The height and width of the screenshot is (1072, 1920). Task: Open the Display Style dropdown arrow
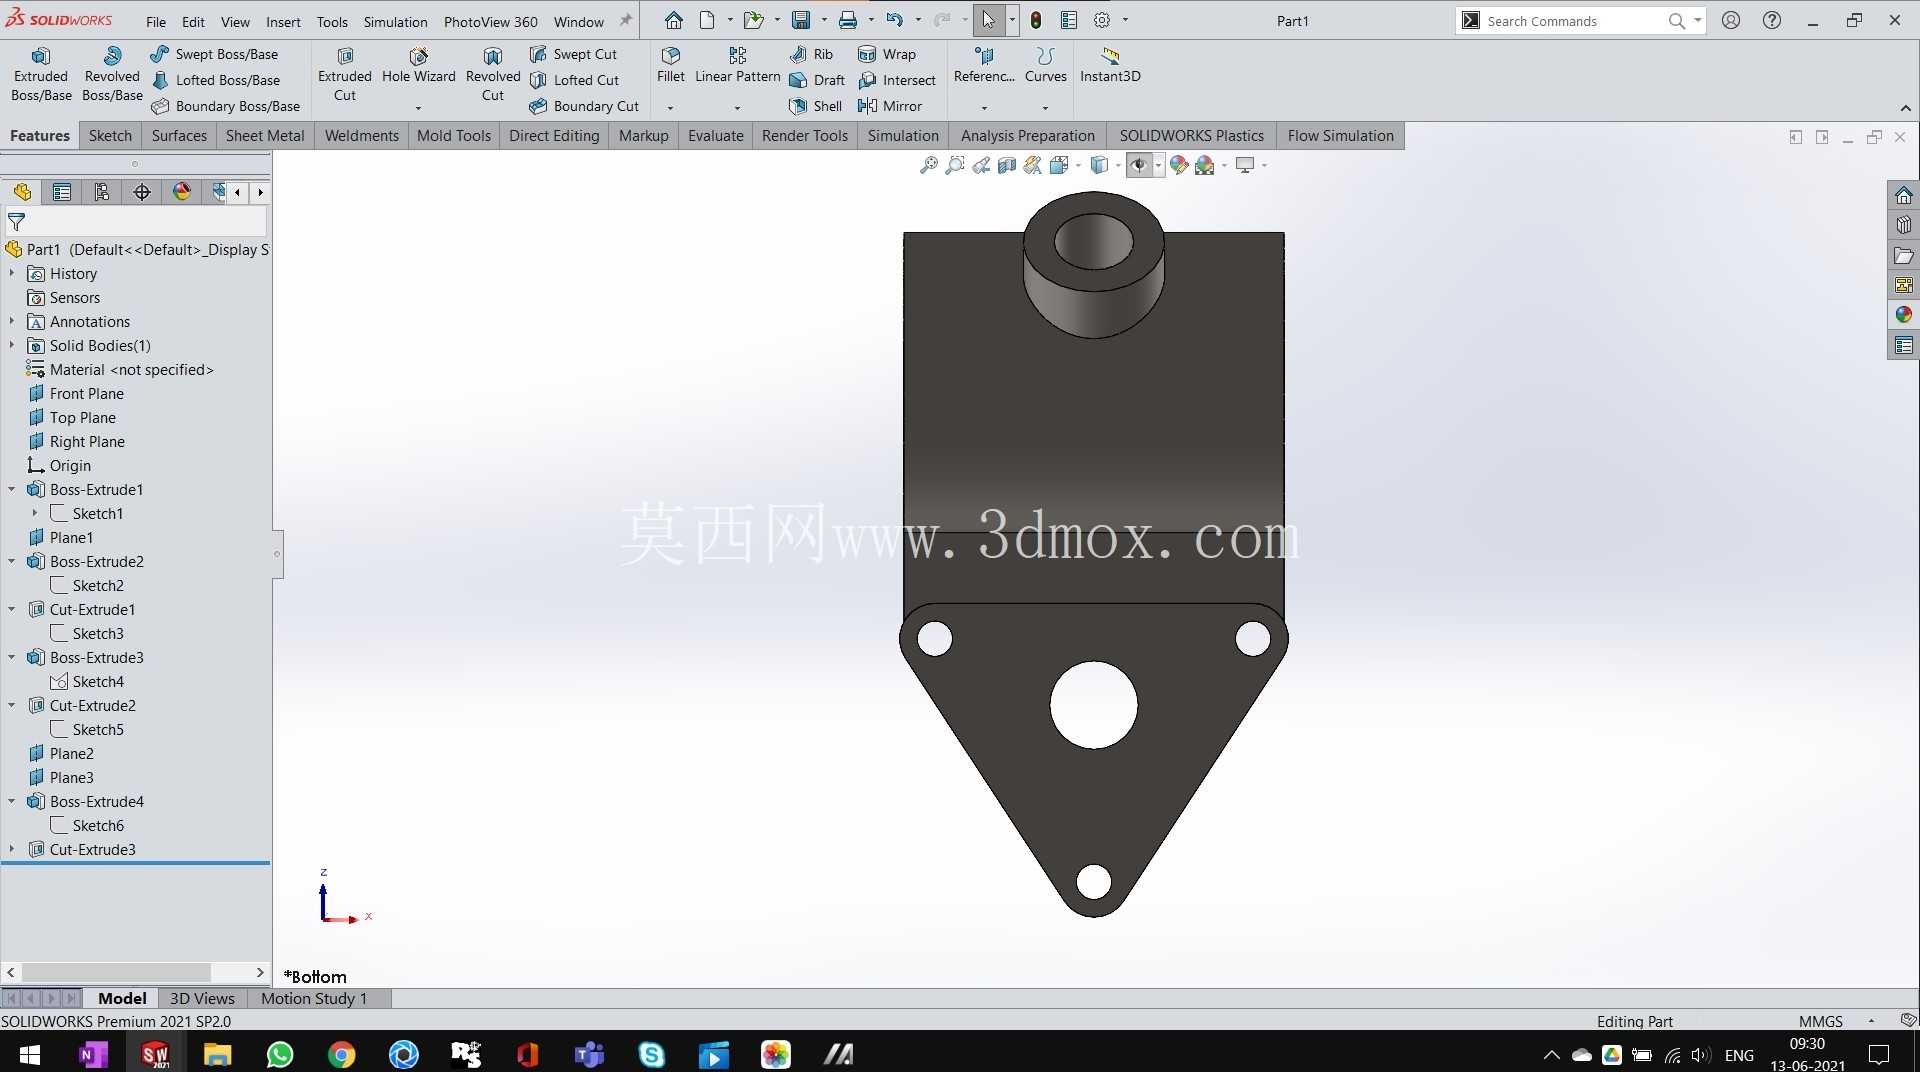coord(1118,165)
